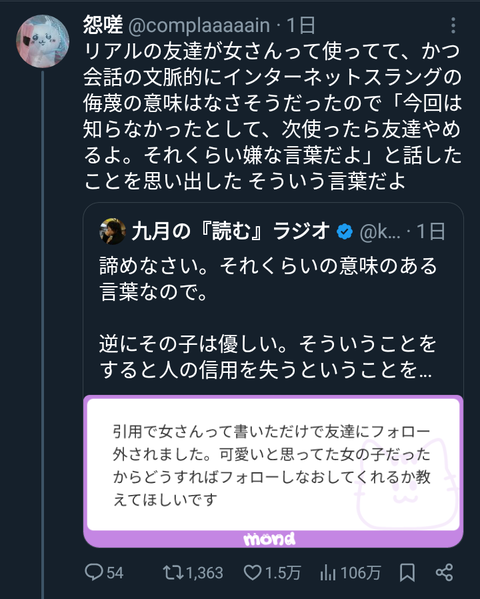
Task: Tap the 1日 timestamp beside @complaaaaain
Action: pos(301,26)
